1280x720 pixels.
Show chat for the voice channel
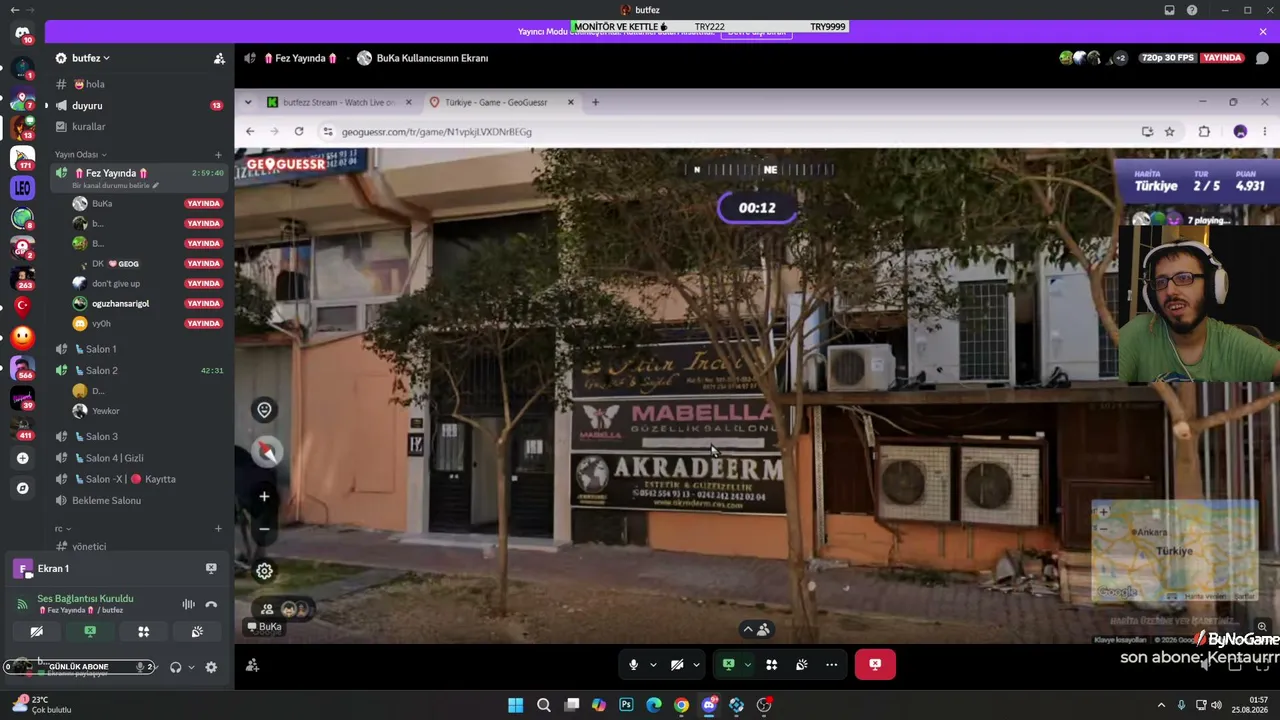(x=1262, y=58)
